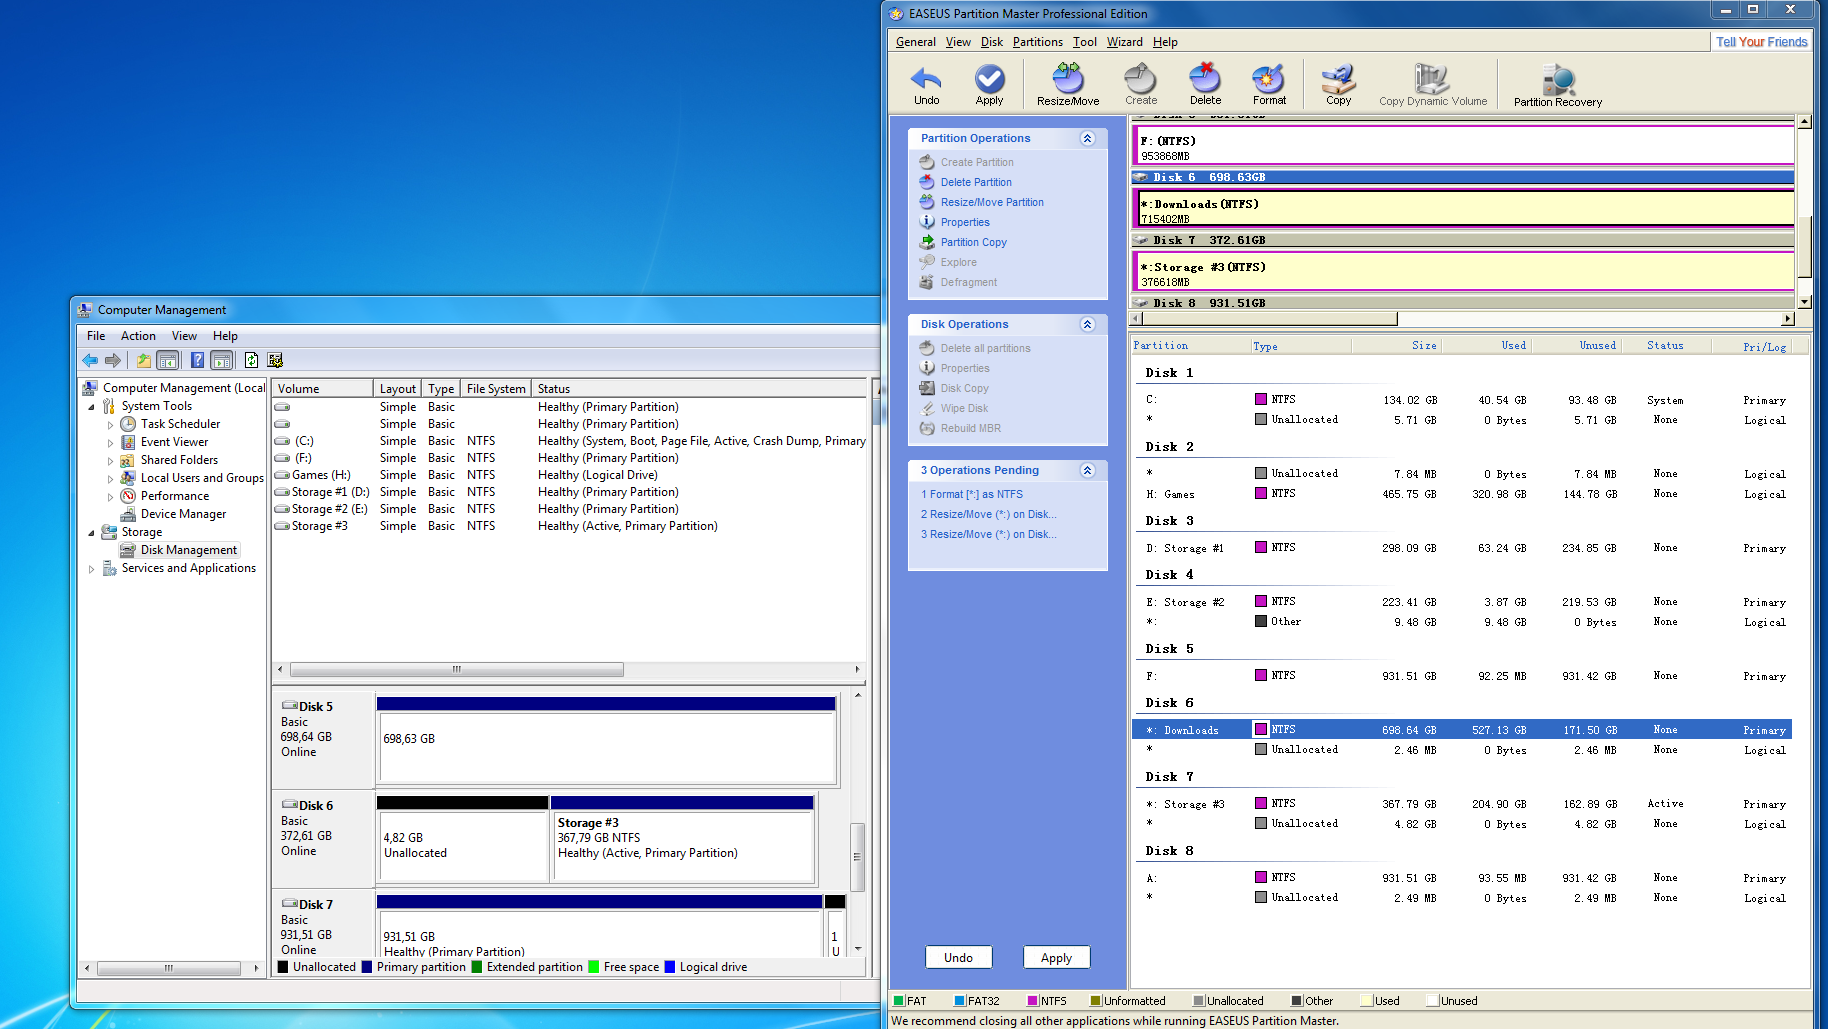Click the Up folder toolbar icon

coord(144,360)
